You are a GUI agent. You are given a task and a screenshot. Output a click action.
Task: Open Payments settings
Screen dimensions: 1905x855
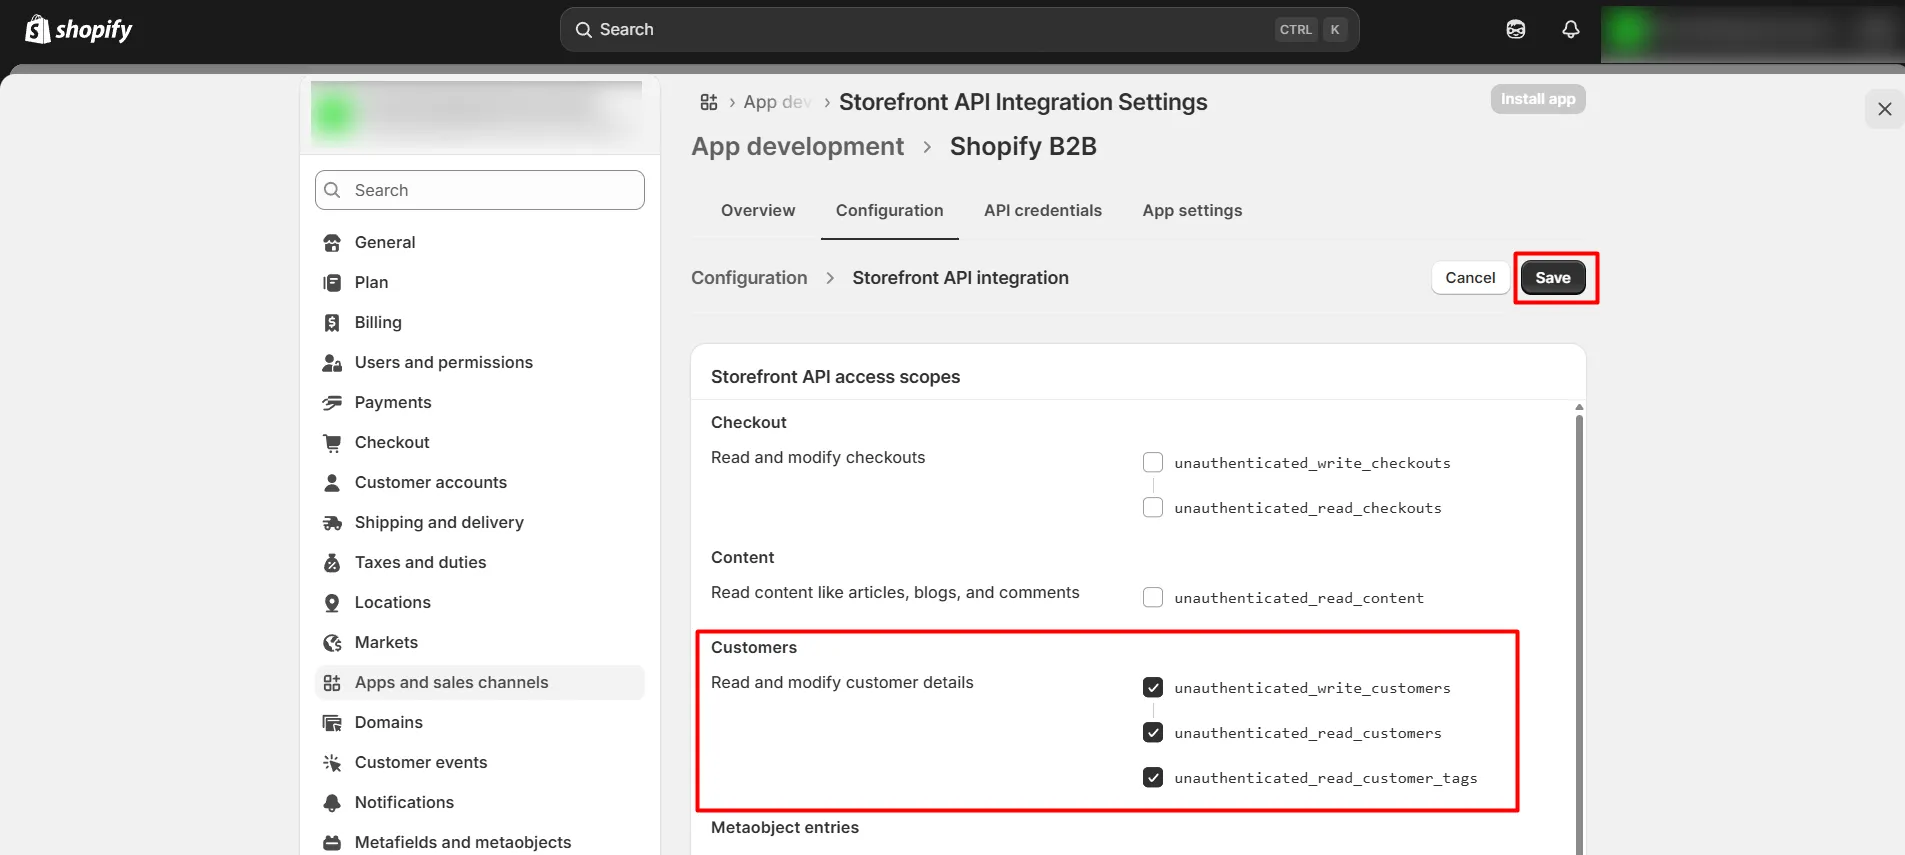click(x=480, y=403)
